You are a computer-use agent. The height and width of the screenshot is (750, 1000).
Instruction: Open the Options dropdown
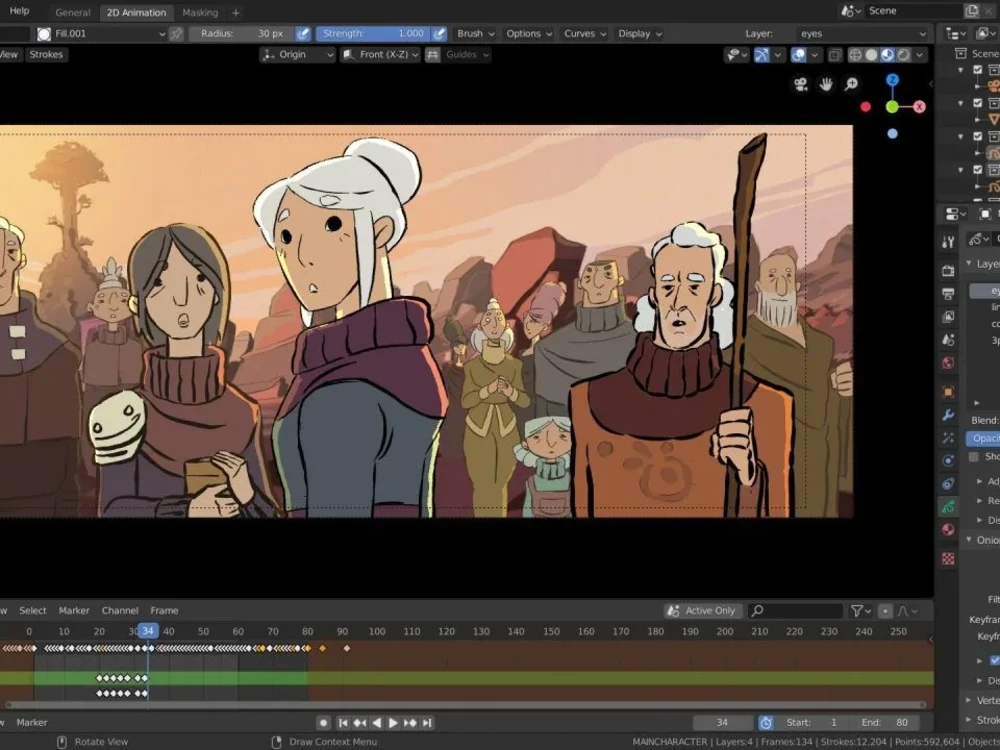[x=529, y=34]
